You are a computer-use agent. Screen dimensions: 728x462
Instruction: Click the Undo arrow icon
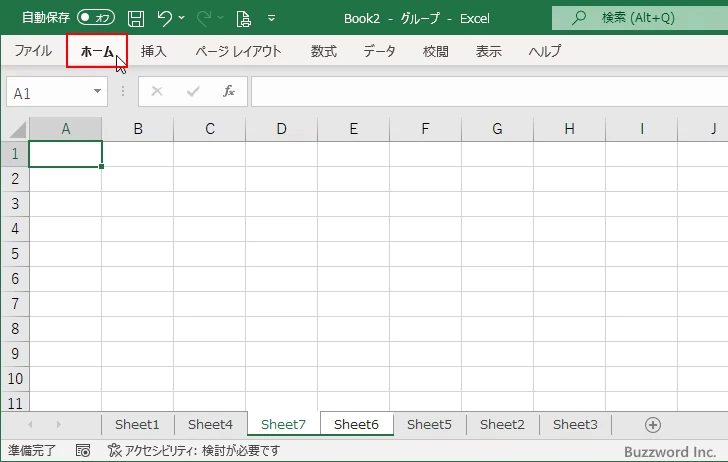pos(164,18)
